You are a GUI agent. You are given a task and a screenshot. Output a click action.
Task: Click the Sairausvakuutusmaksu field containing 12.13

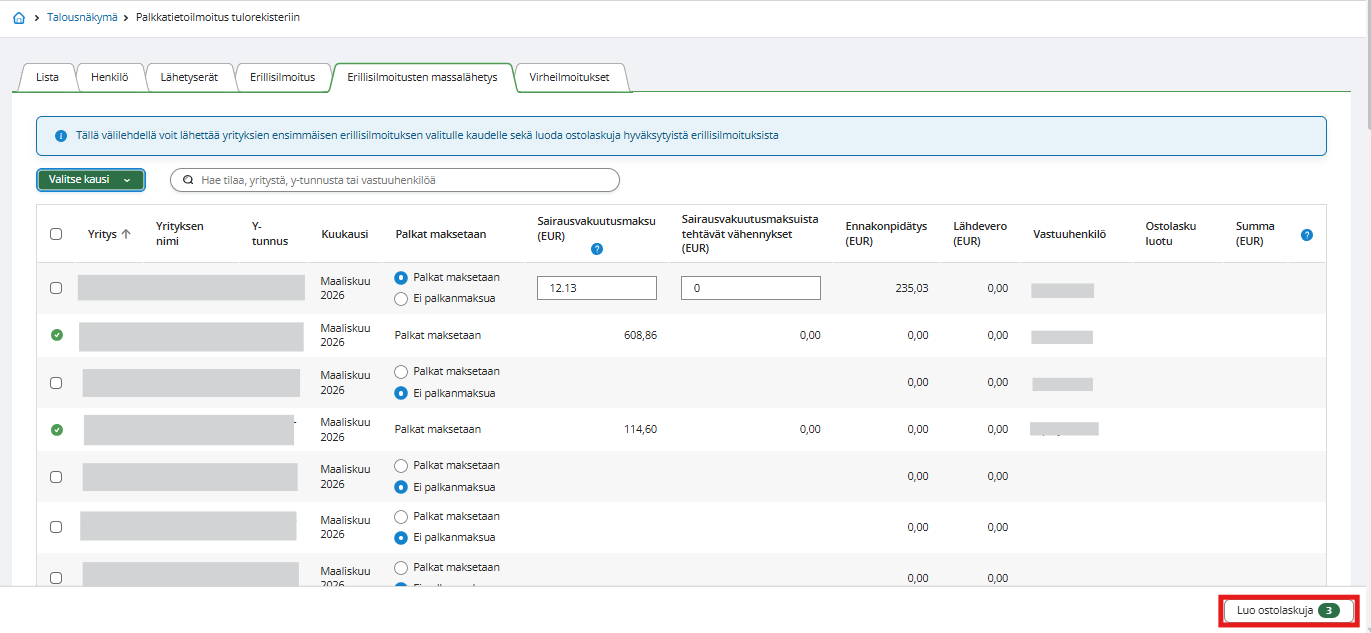pos(596,288)
